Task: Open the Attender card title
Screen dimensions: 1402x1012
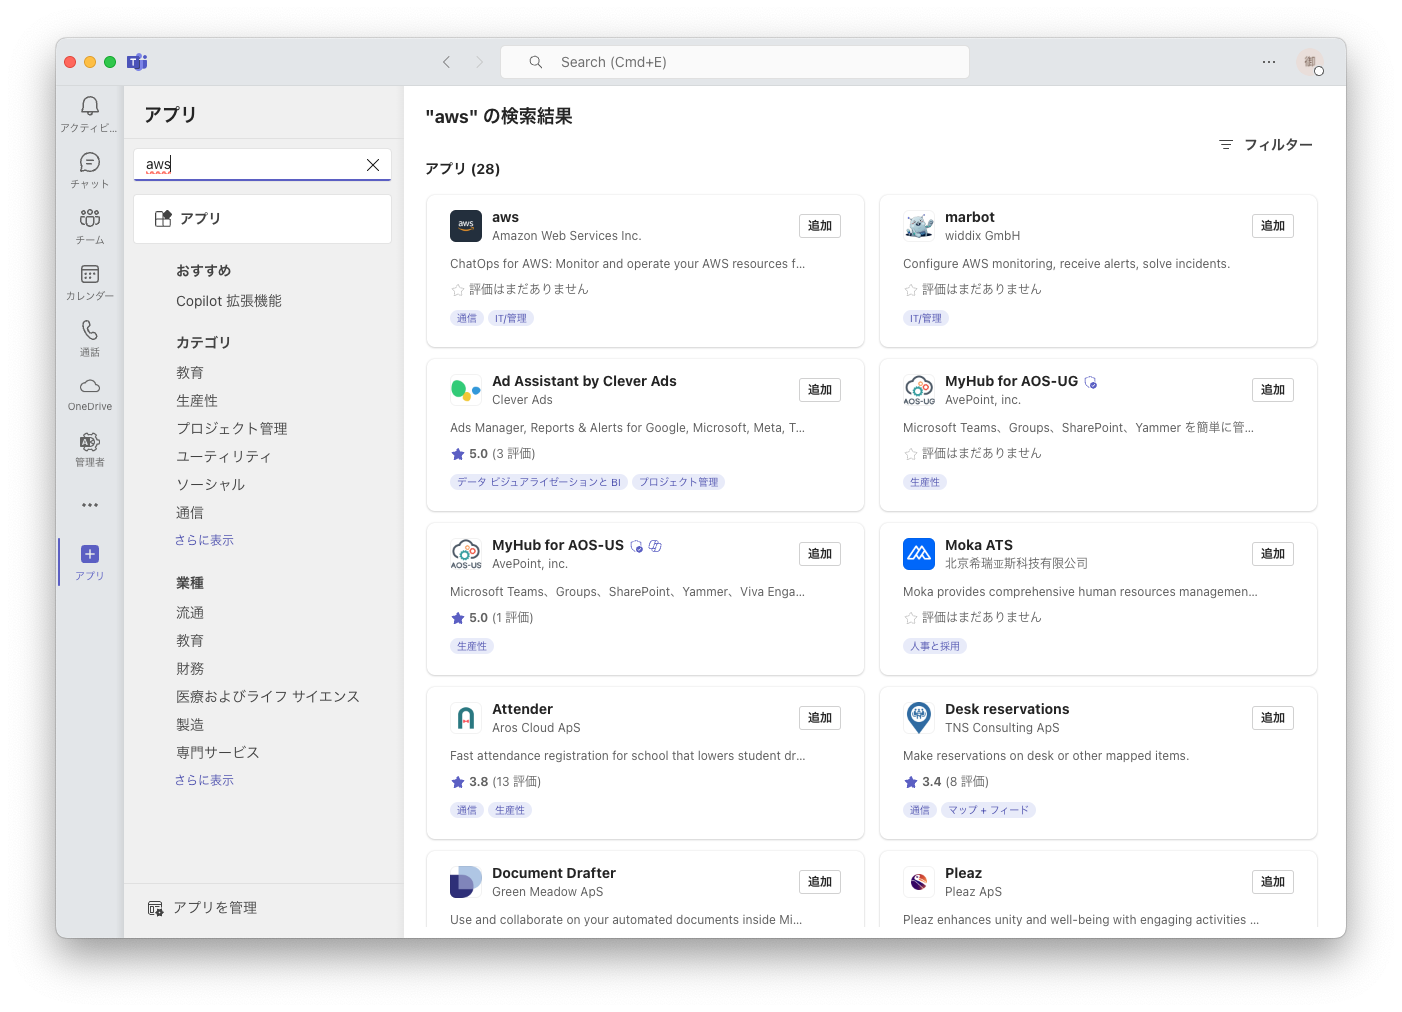Action: [x=522, y=709]
